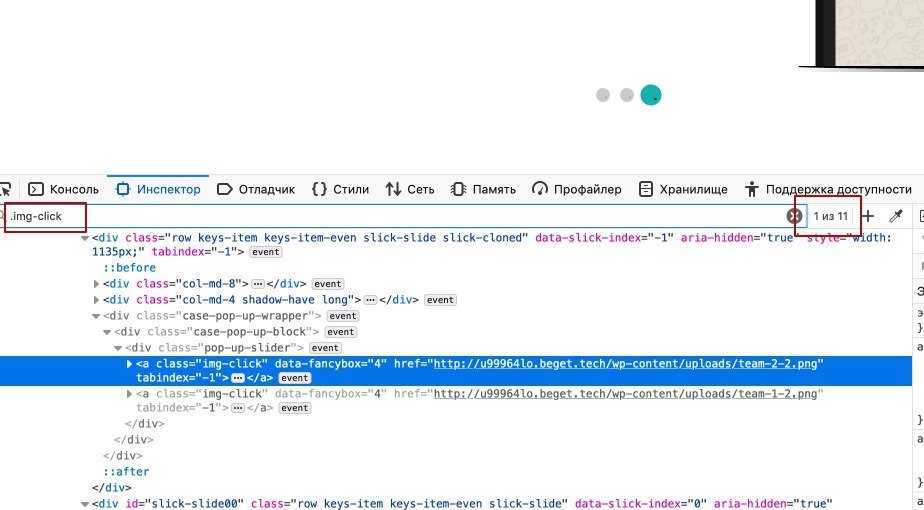Viewport: 924px width, 510px height.
Task: Select the ::before pseudo-element row
Action: coord(130,268)
